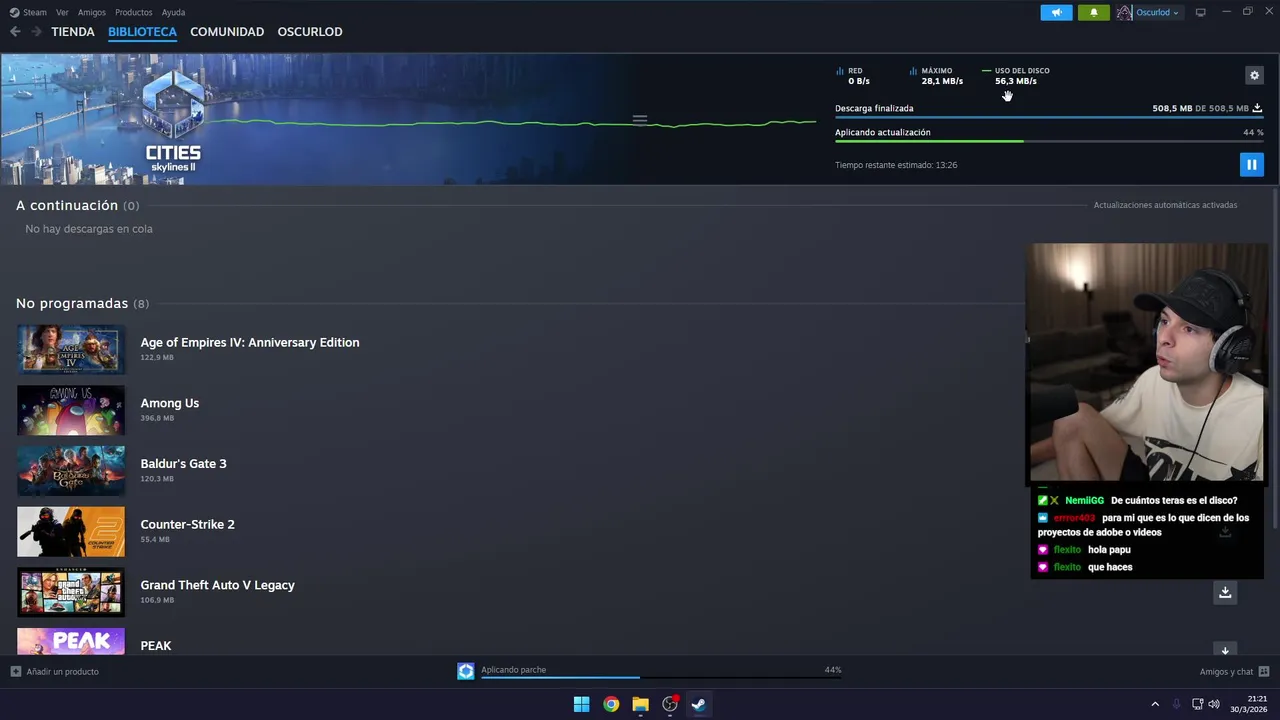The image size is (1280, 720).
Task: Open the OSCURLOD profile tab
Action: [x=310, y=32]
